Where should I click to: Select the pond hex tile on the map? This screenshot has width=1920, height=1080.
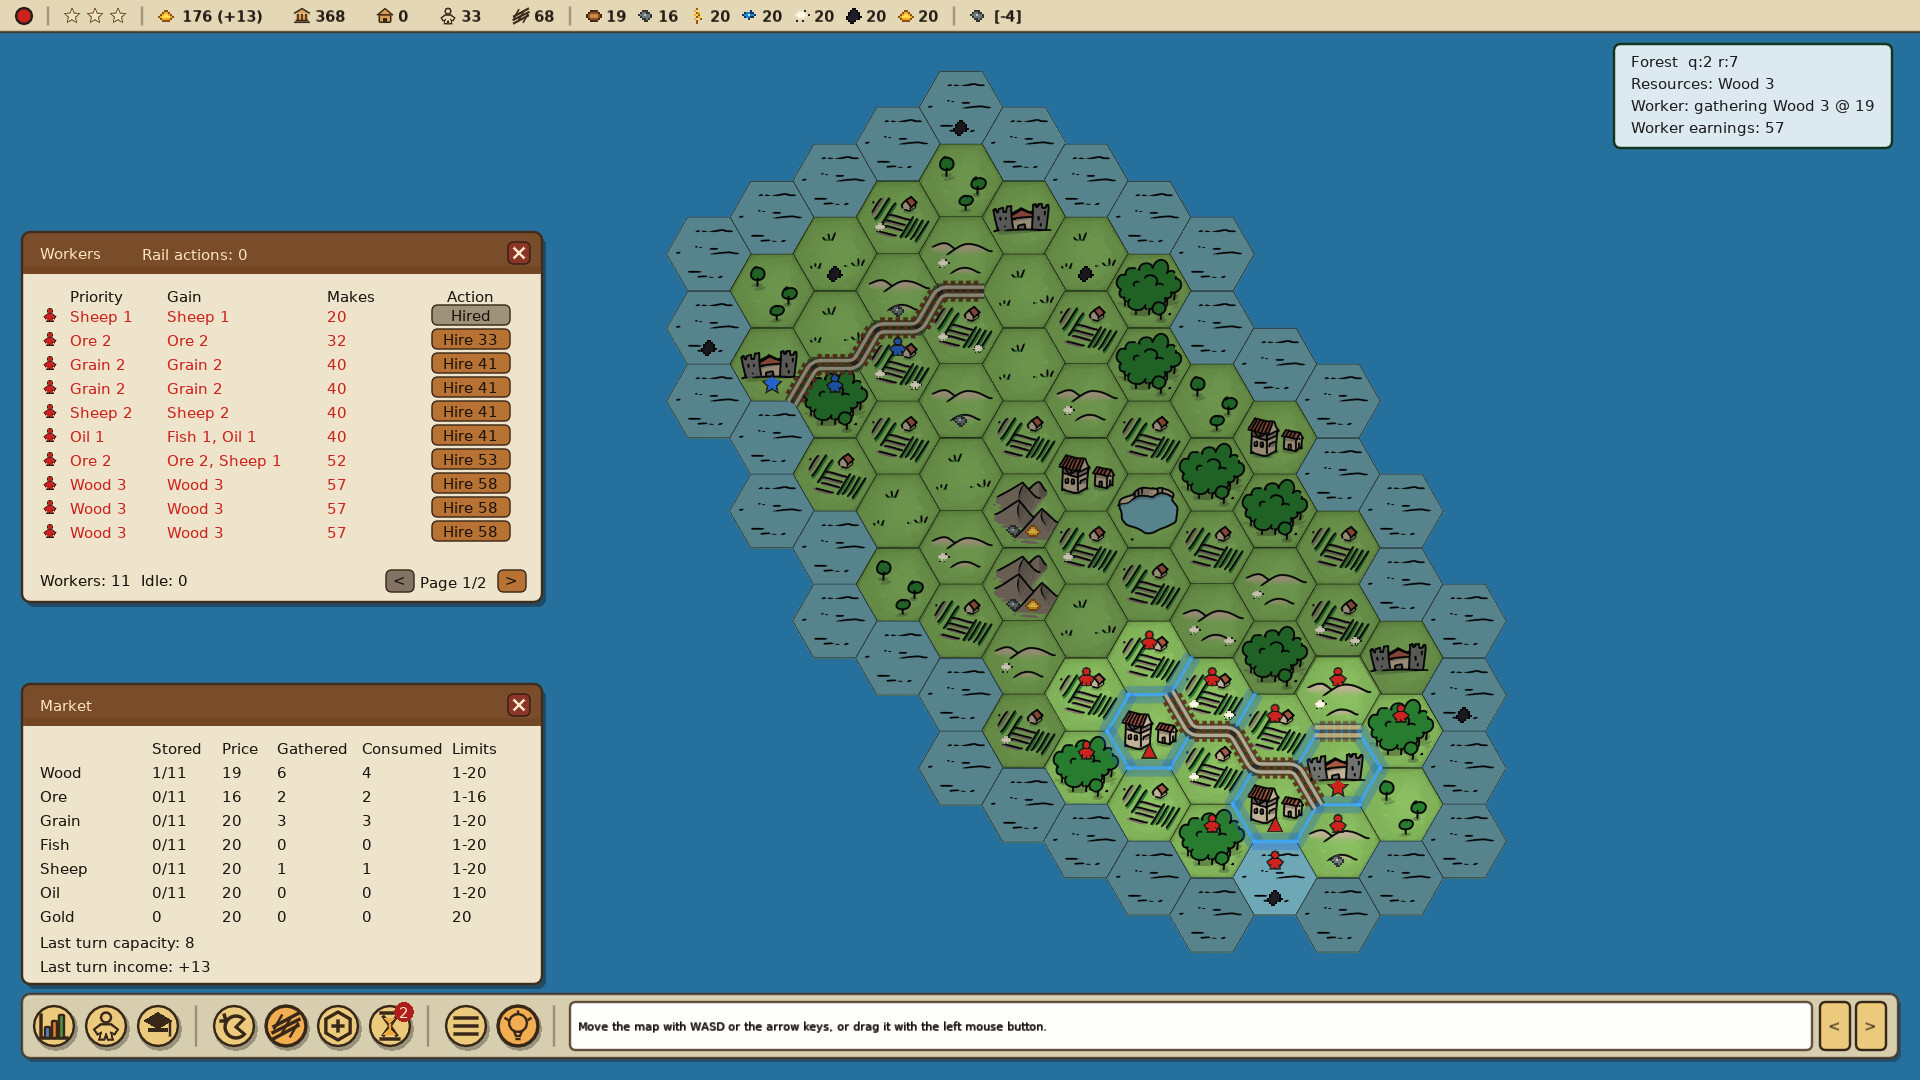(x=1148, y=510)
